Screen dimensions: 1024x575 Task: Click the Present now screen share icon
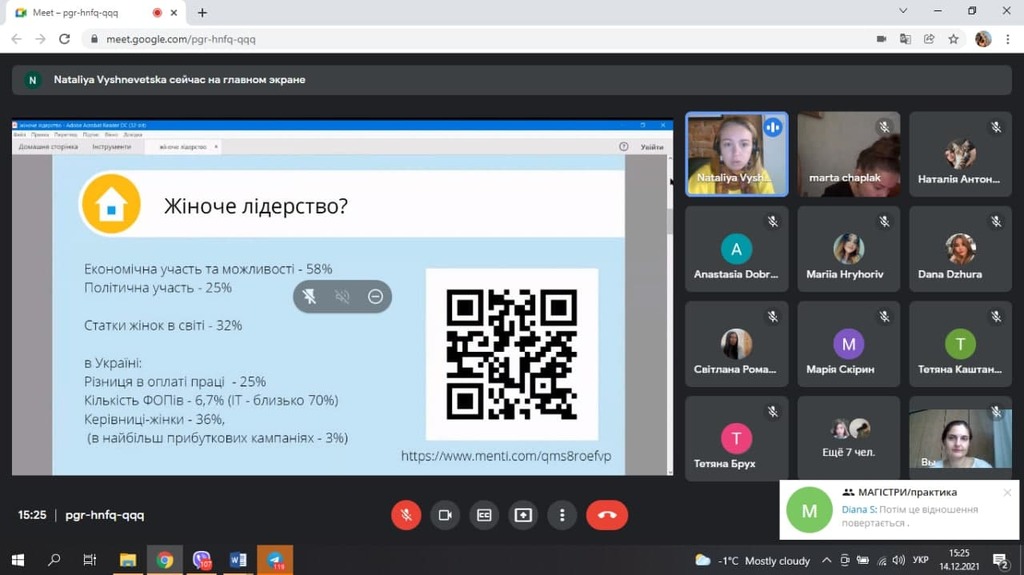(x=523, y=515)
